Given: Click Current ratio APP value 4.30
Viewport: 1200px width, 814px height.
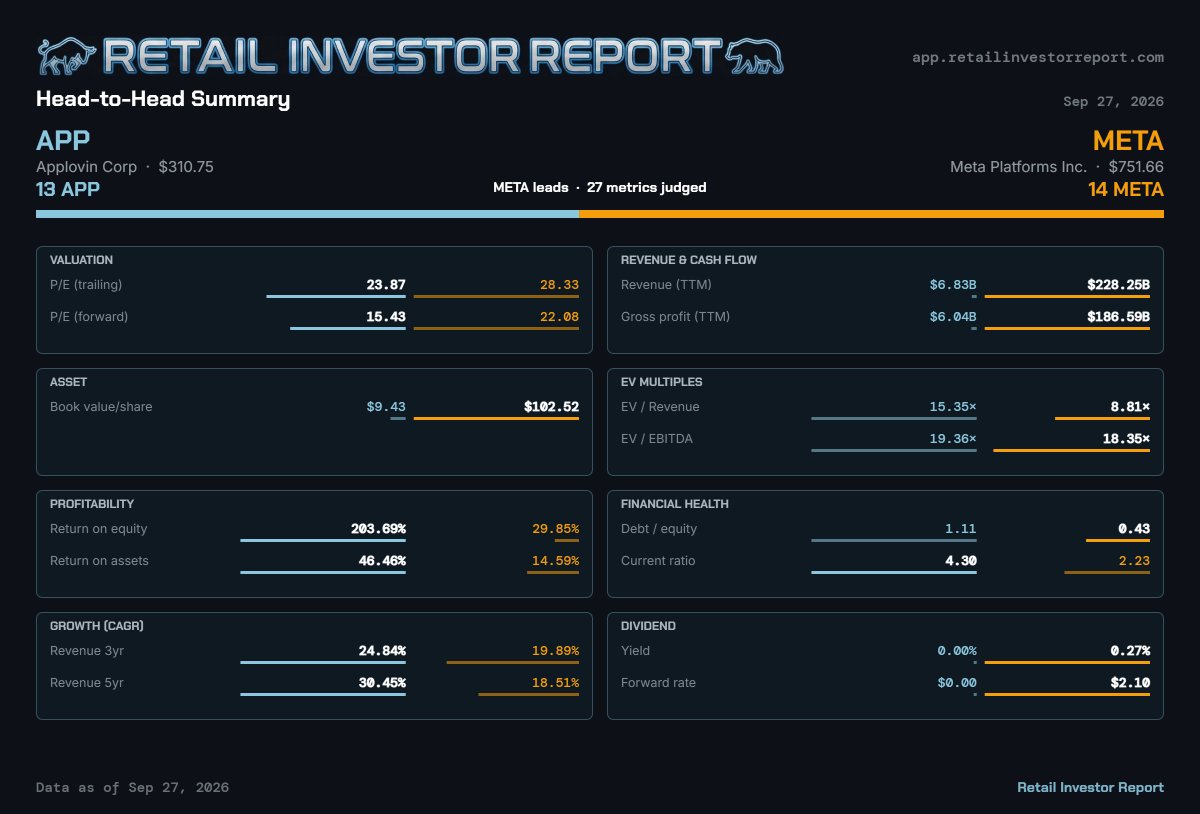Looking at the screenshot, I should (961, 561).
